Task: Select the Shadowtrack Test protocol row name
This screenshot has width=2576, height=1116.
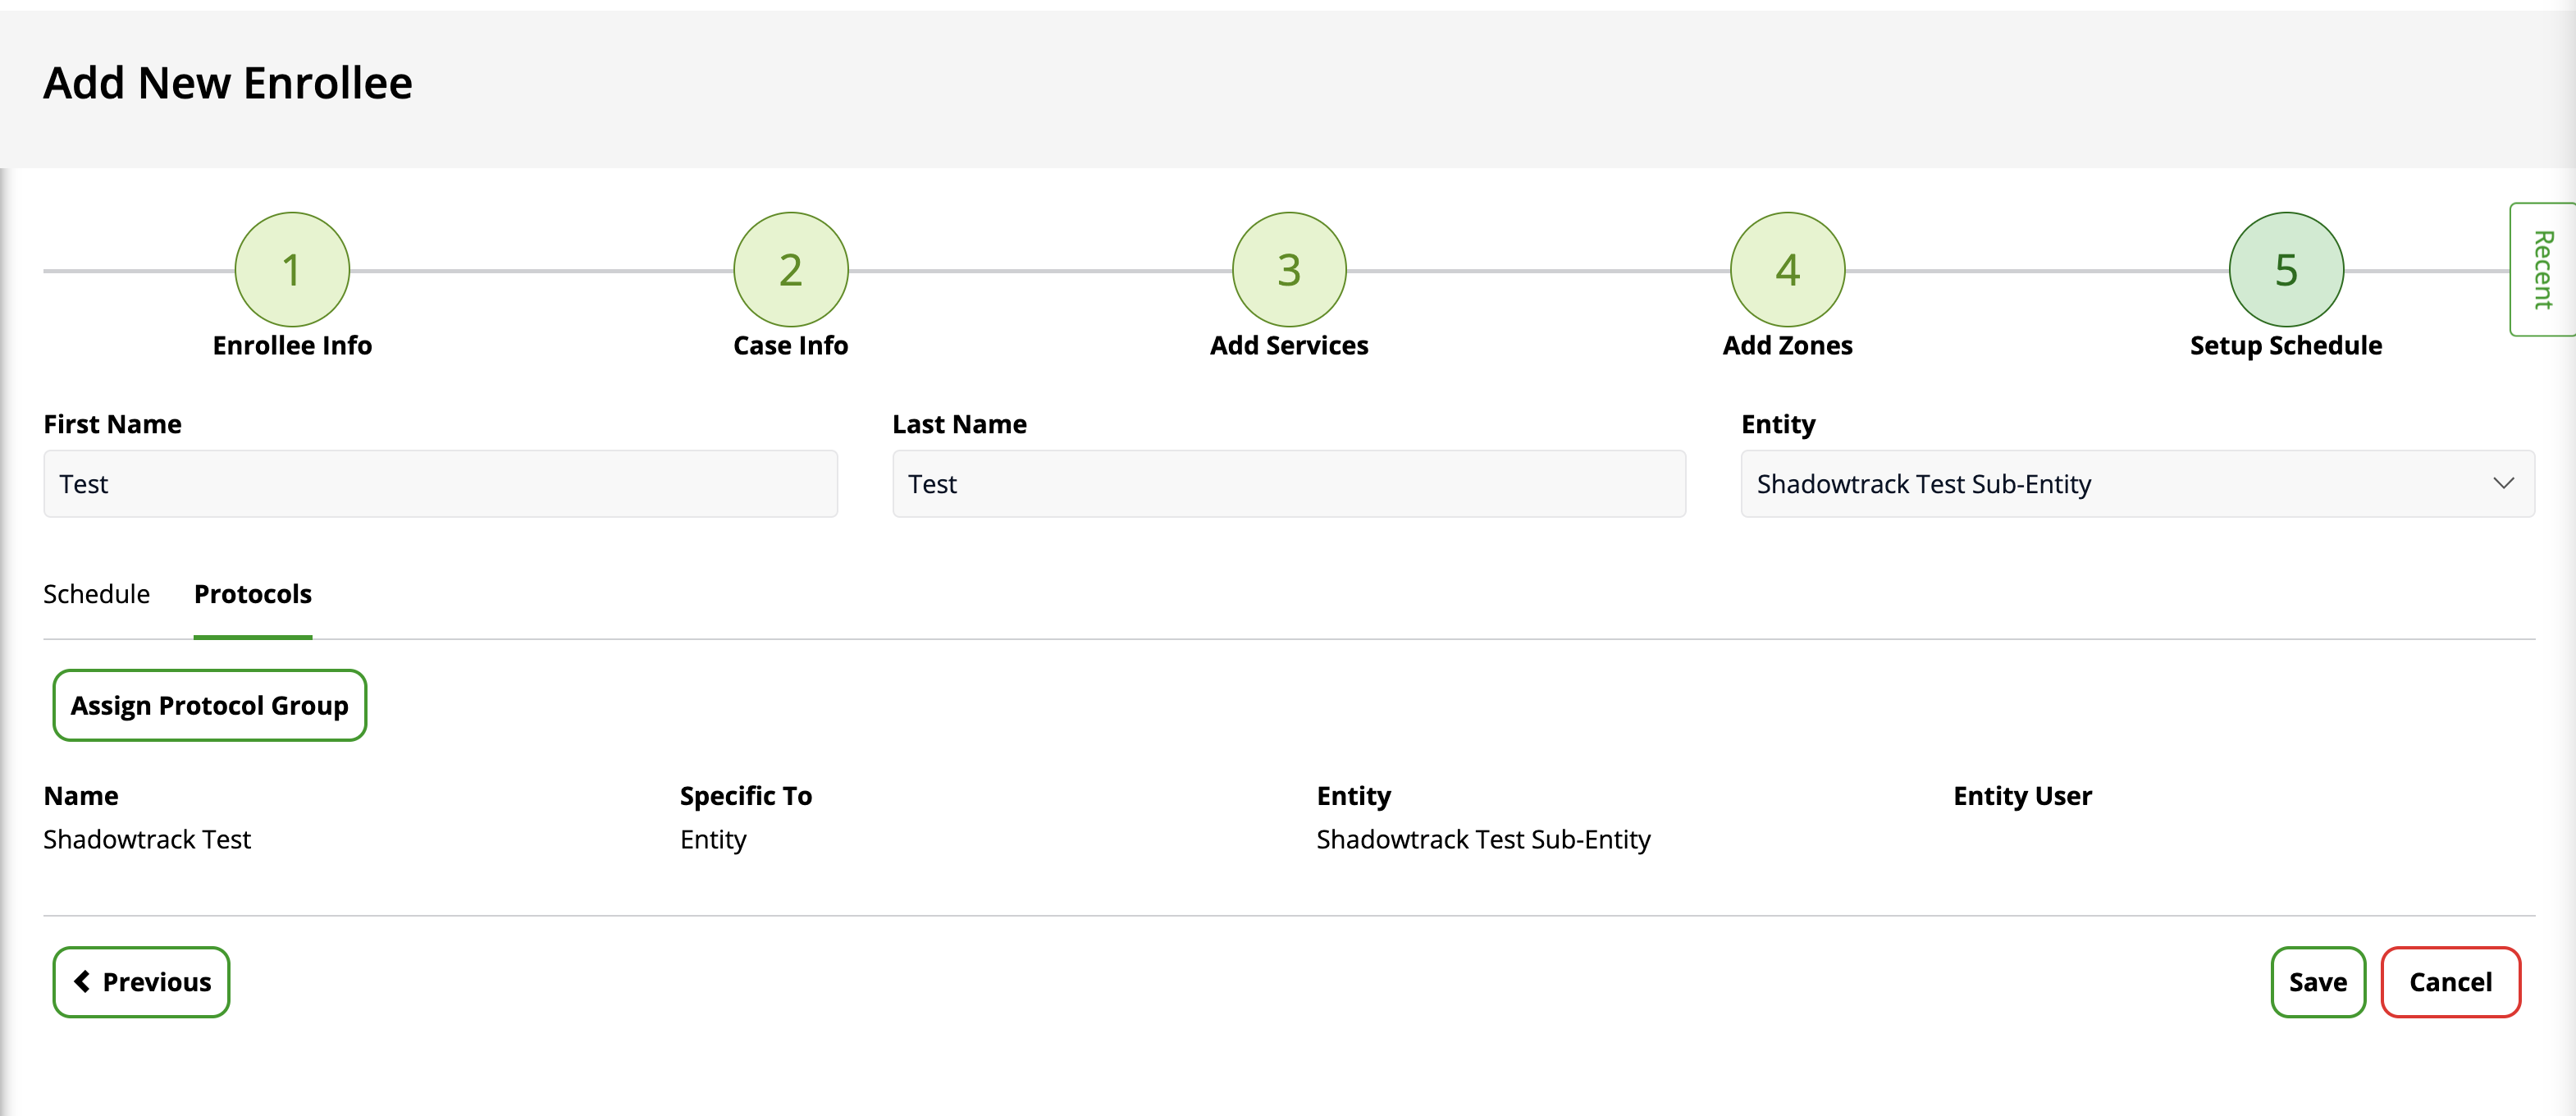Action: (147, 839)
